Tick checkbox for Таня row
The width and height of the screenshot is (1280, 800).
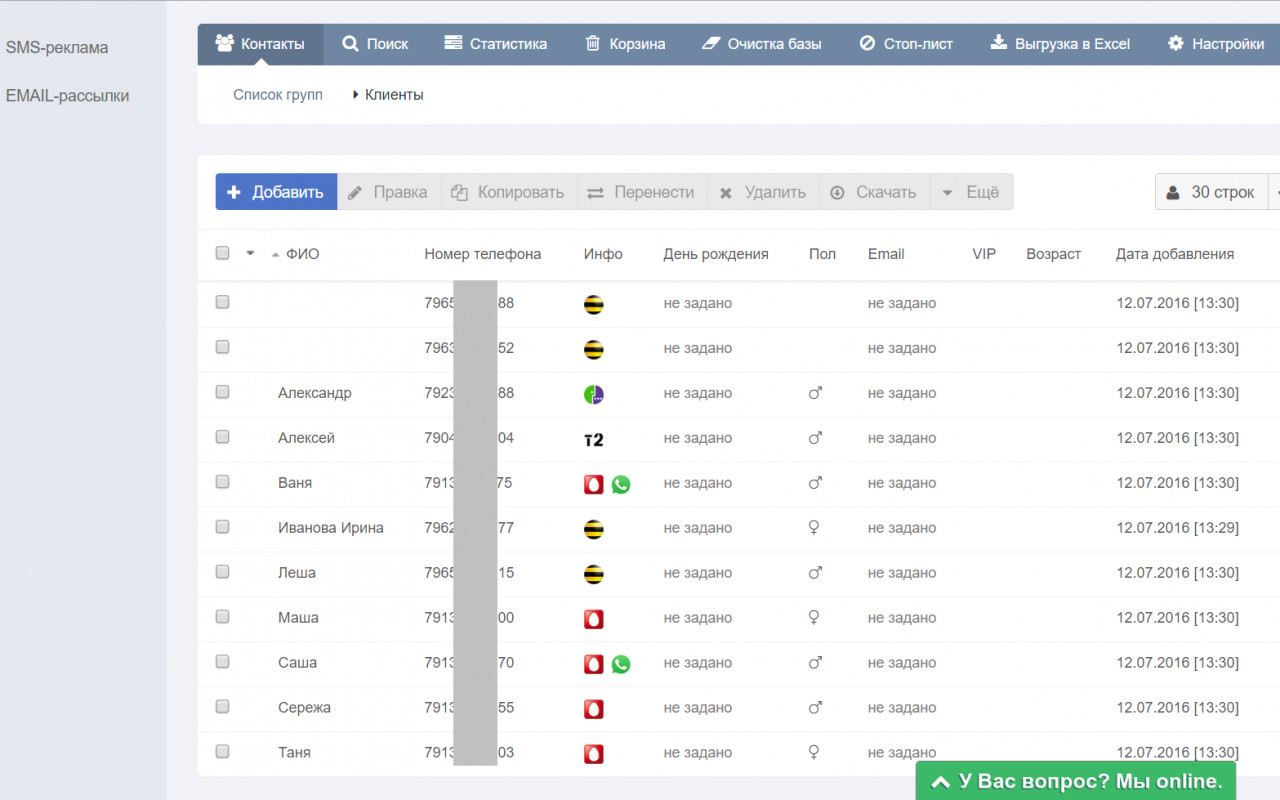(222, 751)
